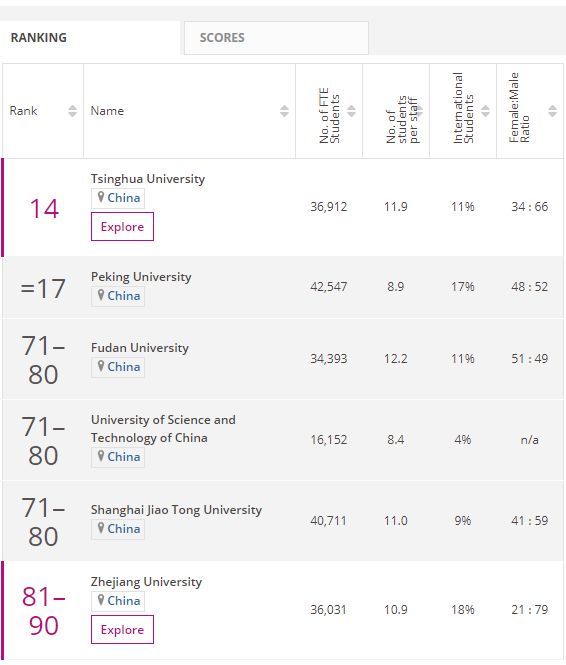Image resolution: width=566 pixels, height=665 pixels.
Task: Sort table by Name column arrows
Action: 284,111
